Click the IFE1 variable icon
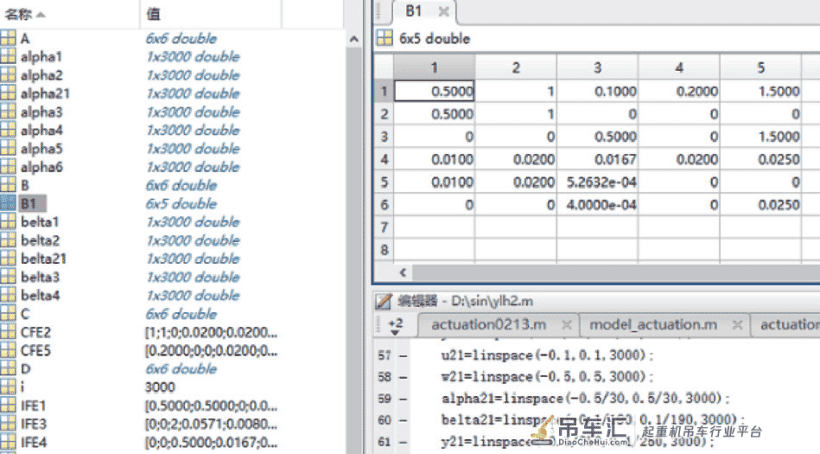The height and width of the screenshot is (454, 820). pyautogui.click(x=8, y=405)
